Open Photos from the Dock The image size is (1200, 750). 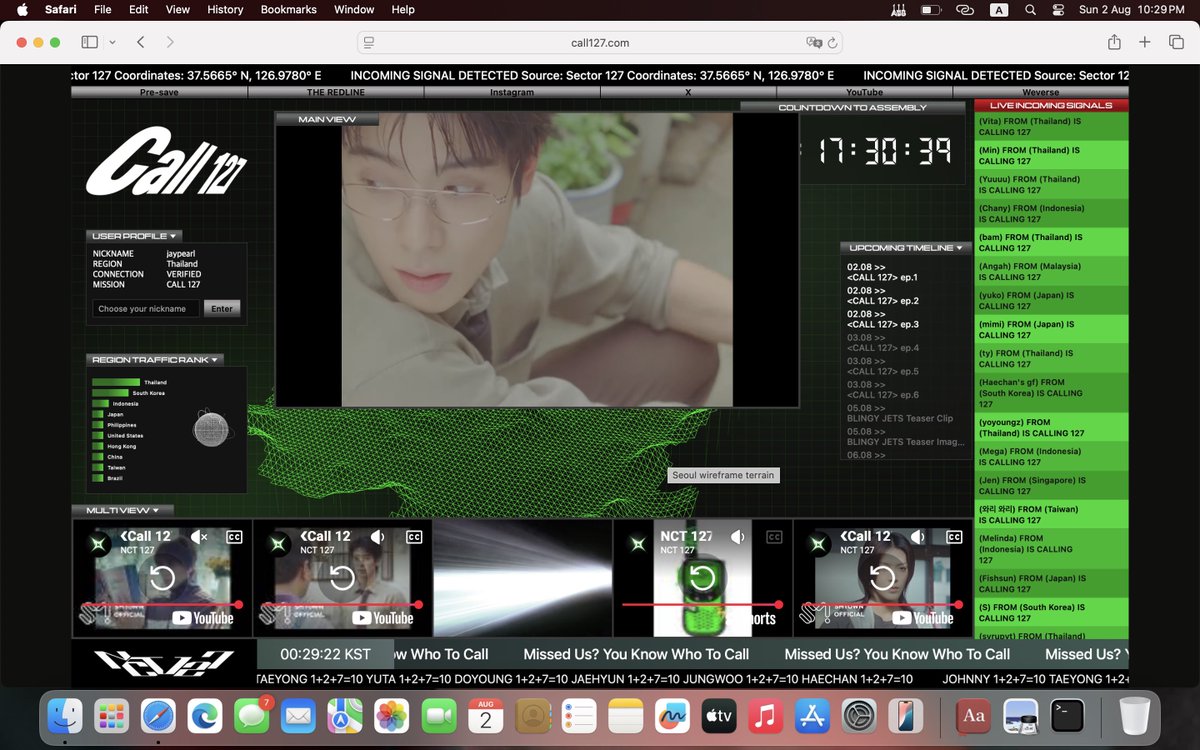[x=391, y=716]
